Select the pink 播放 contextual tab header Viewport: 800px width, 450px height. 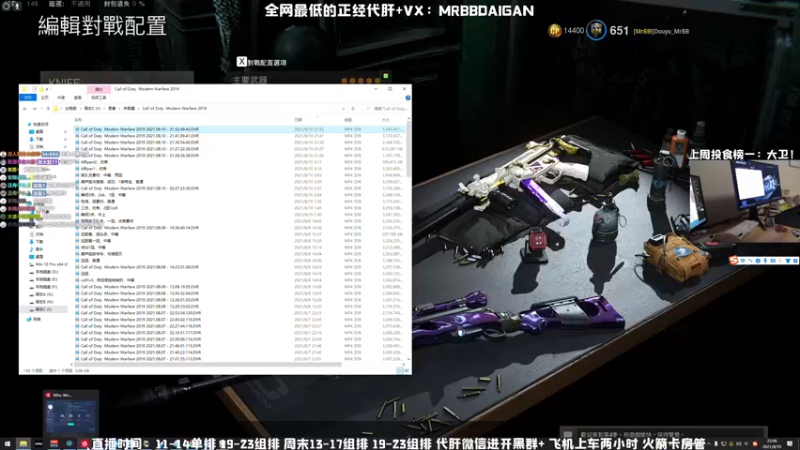click(x=98, y=89)
